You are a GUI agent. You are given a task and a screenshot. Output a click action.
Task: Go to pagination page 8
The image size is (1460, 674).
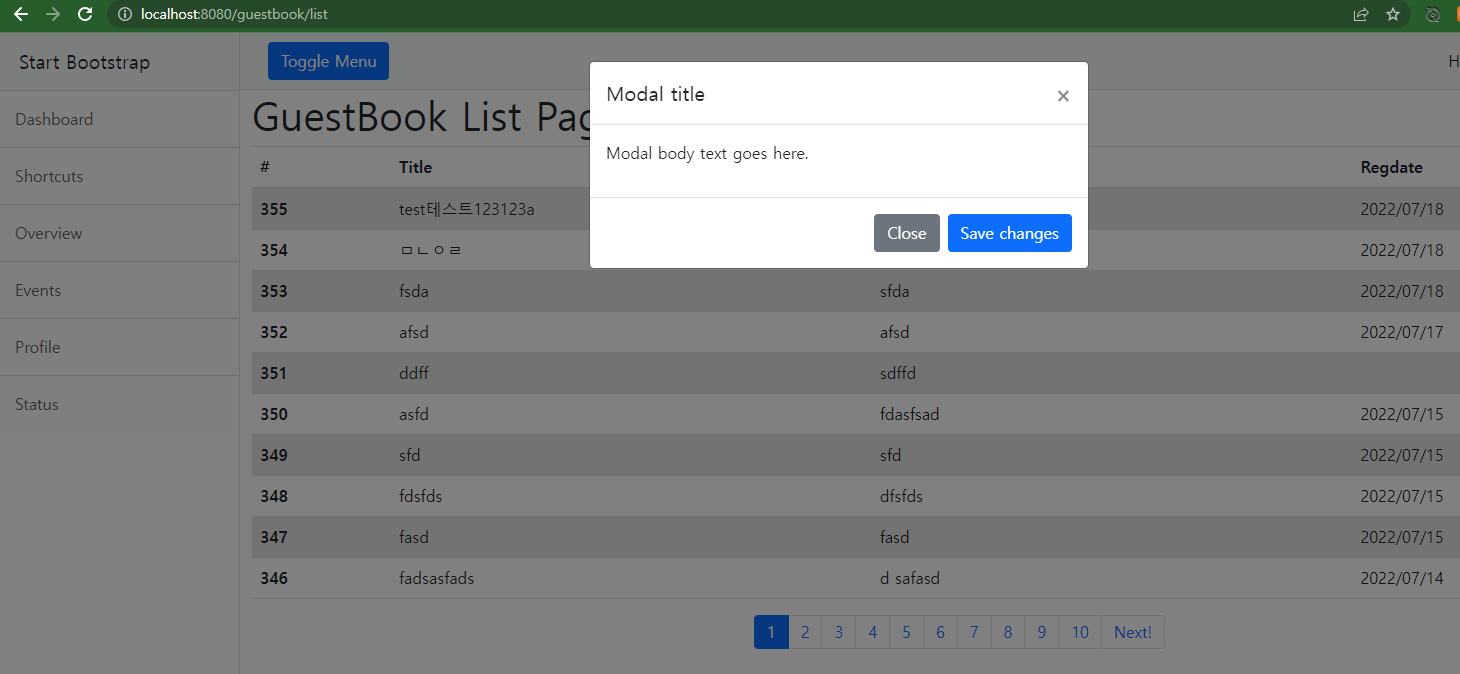(x=1008, y=632)
